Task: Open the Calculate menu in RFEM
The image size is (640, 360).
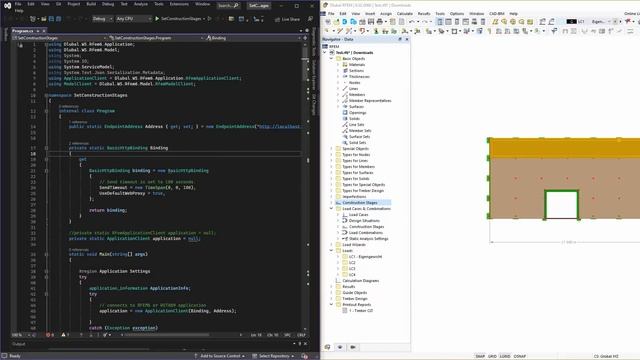Action: pos(404,13)
